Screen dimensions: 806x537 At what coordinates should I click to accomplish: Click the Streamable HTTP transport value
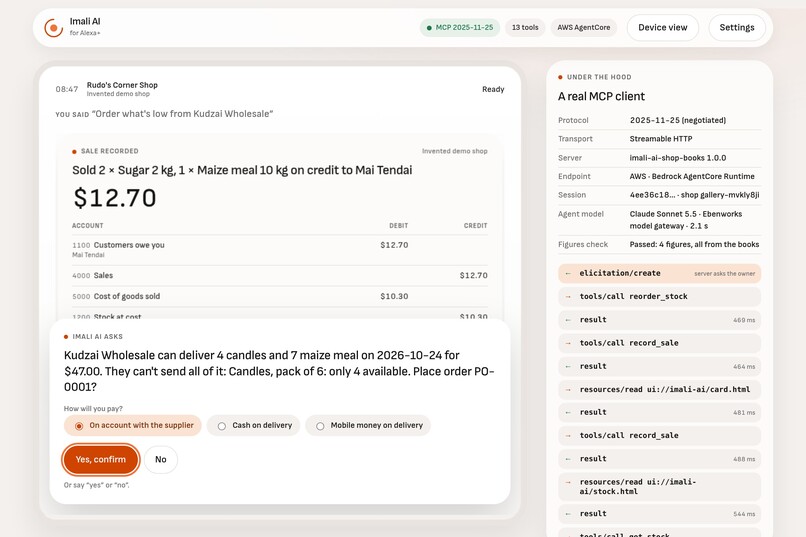661,139
